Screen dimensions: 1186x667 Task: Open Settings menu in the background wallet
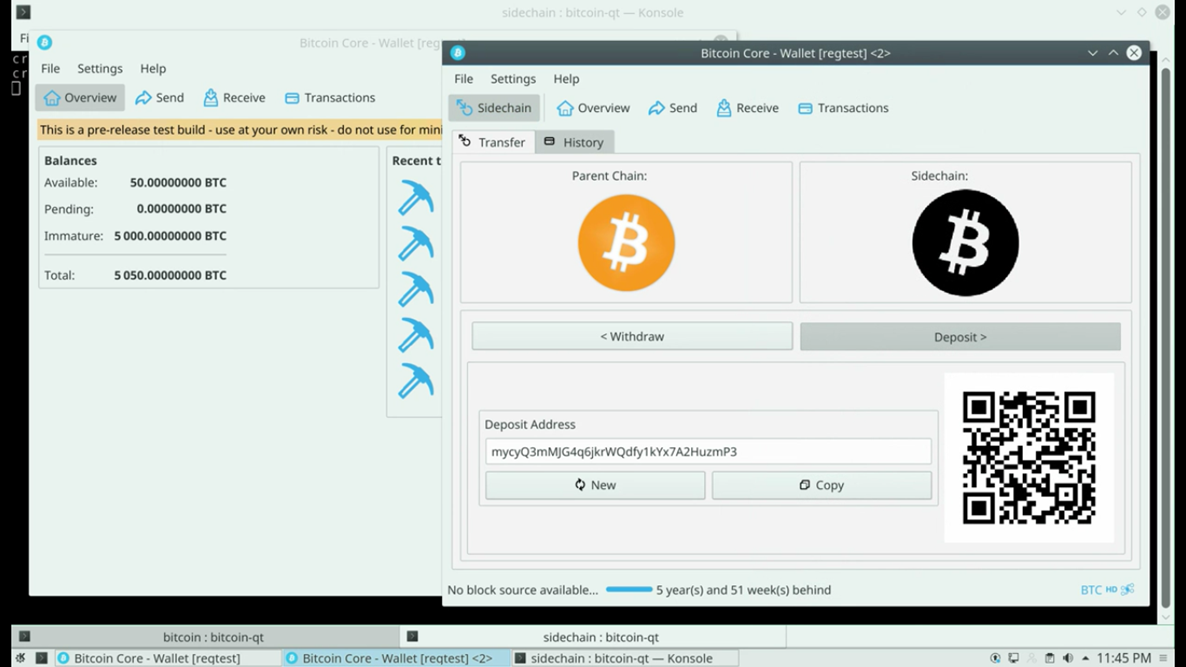(x=100, y=68)
